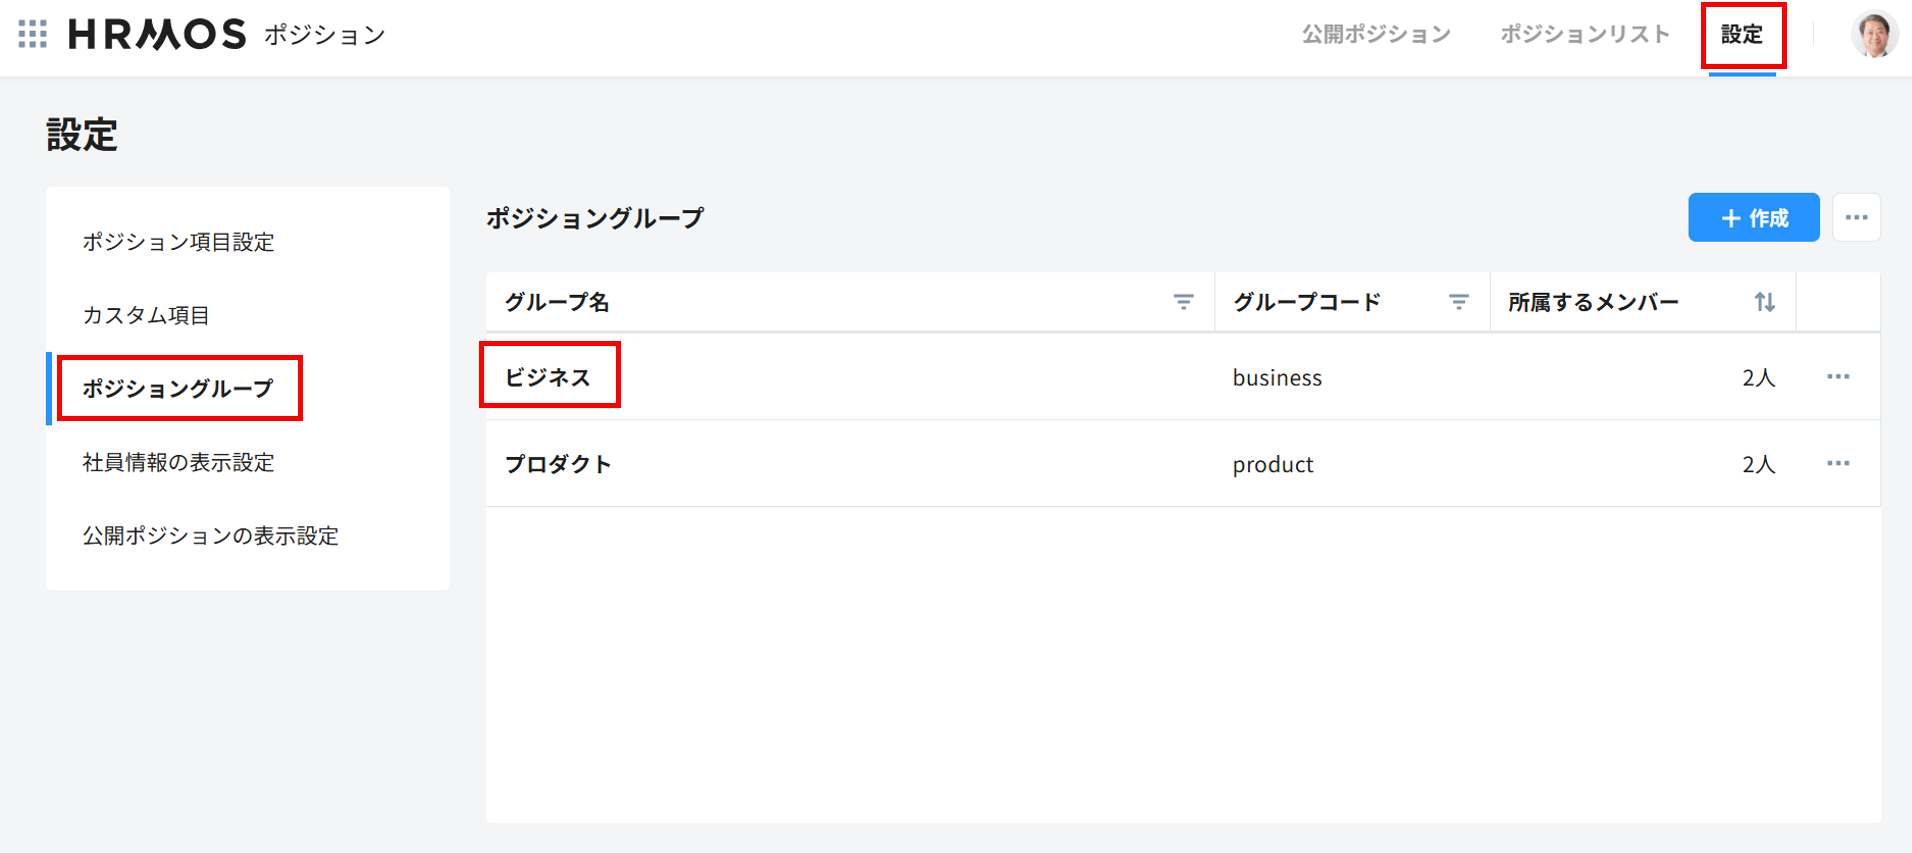
Task: Open row menu for プロダクト group
Action: tap(1837, 464)
